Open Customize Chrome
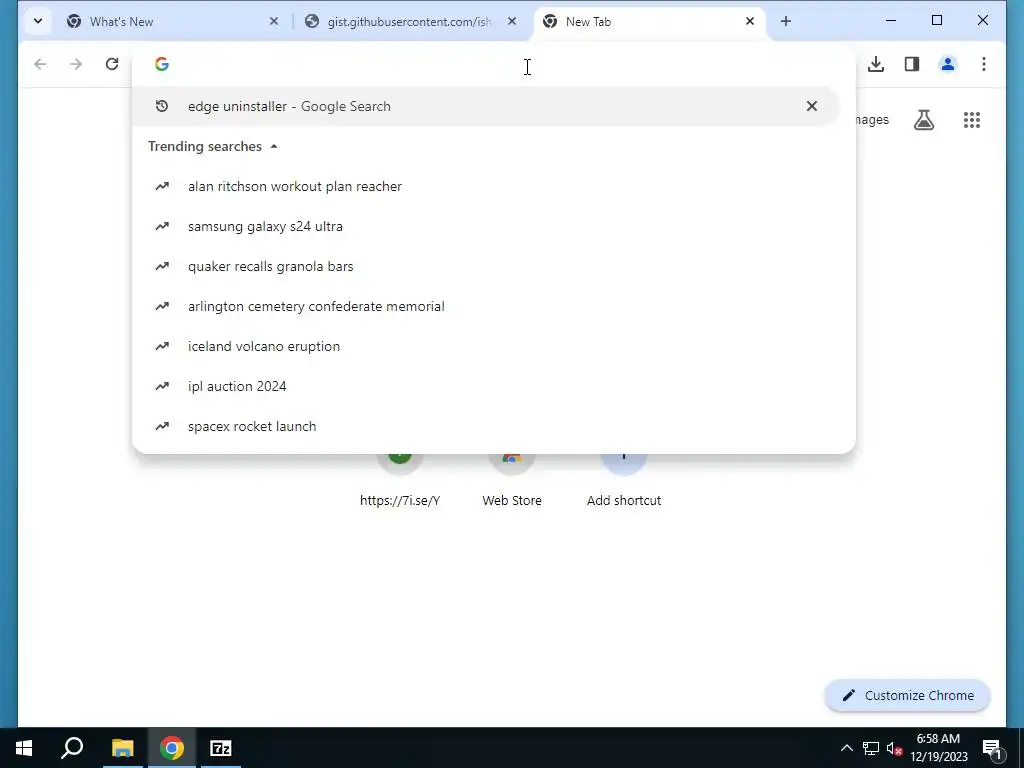 pyautogui.click(x=908, y=696)
